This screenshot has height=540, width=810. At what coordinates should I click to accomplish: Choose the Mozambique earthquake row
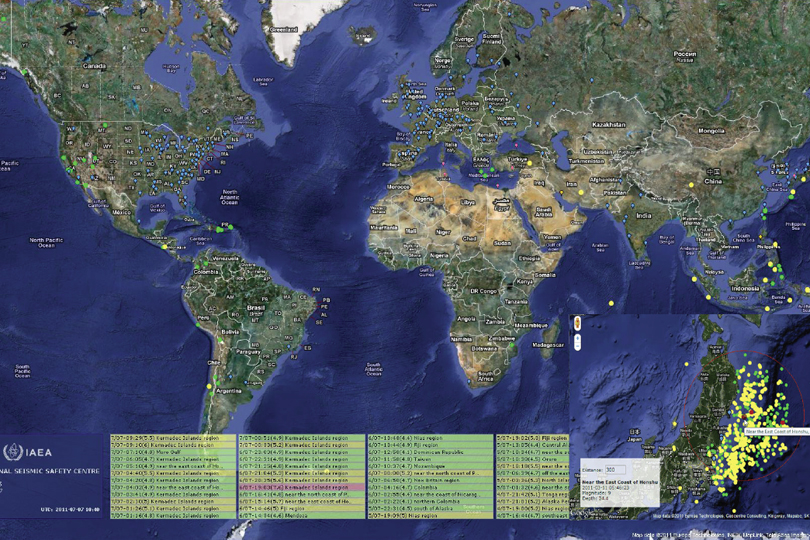[x=432, y=466]
